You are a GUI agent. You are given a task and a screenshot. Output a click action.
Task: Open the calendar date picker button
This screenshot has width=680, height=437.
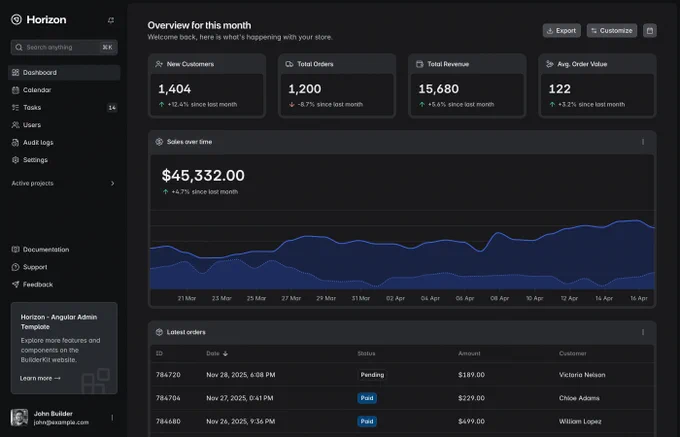click(x=650, y=30)
